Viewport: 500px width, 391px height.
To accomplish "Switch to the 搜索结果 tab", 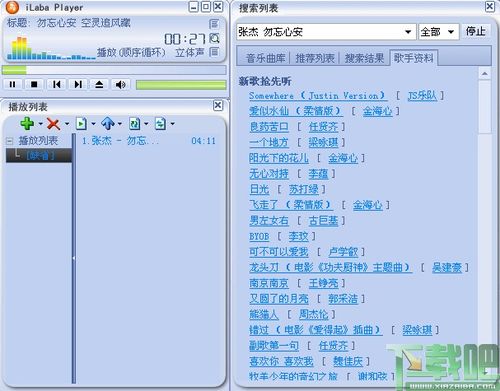I will [364, 58].
